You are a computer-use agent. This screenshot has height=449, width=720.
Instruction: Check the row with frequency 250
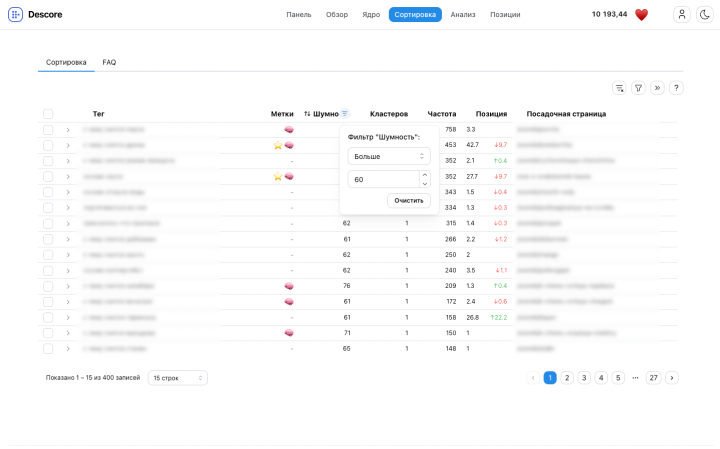(48, 255)
